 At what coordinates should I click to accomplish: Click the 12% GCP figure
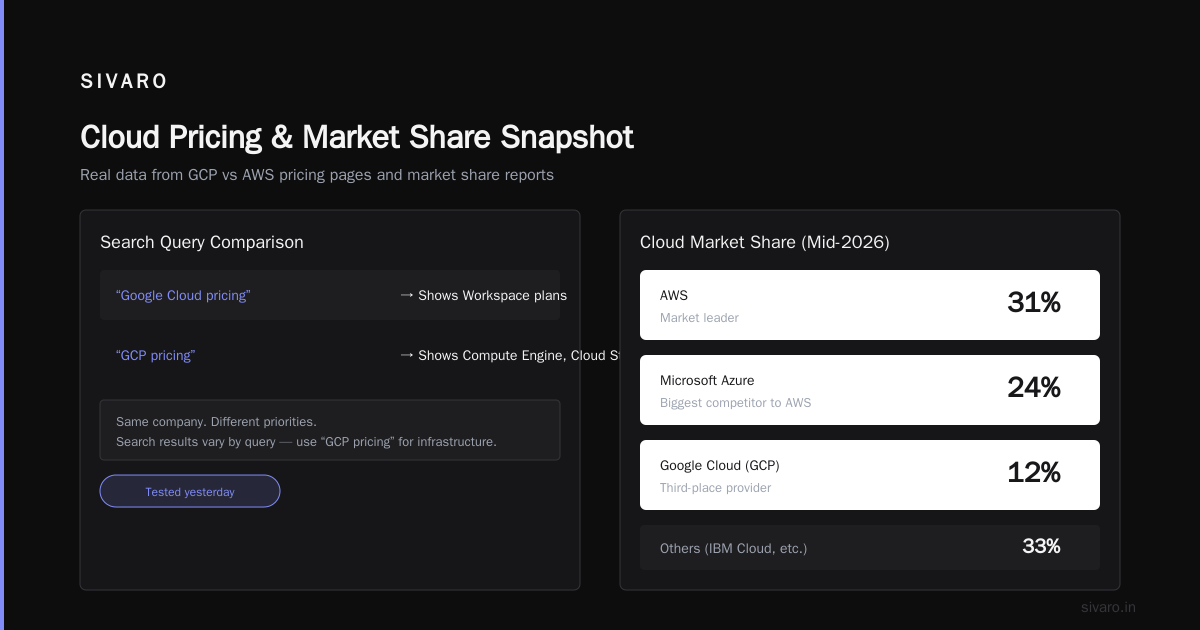[1034, 473]
